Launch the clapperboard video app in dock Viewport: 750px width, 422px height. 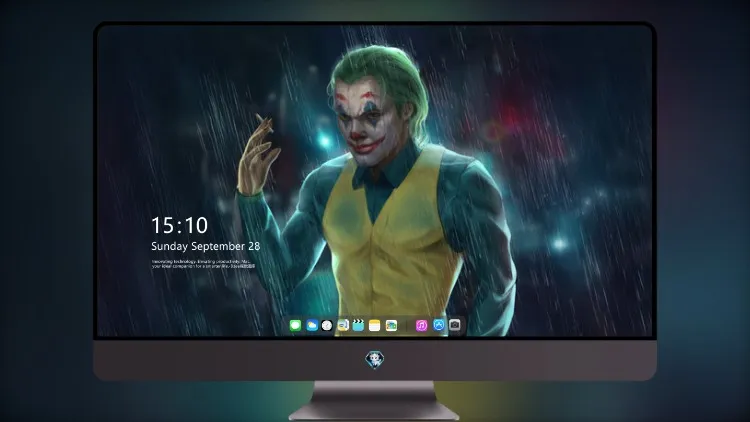click(x=358, y=325)
